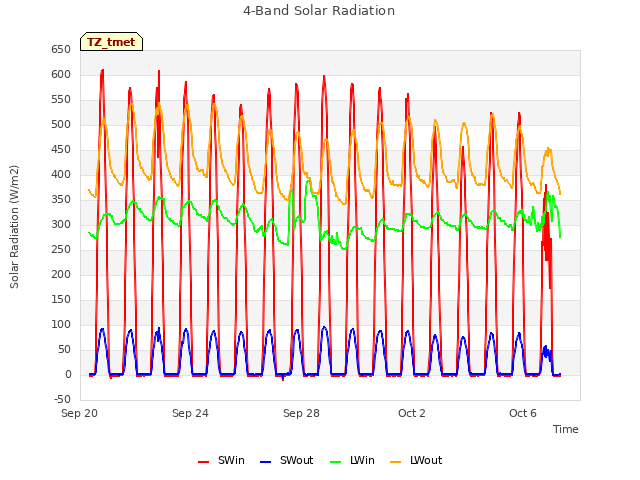This screenshot has width=640, height=480.
Task: Click the red SWin legend swatch
Action: pyautogui.click(x=203, y=462)
